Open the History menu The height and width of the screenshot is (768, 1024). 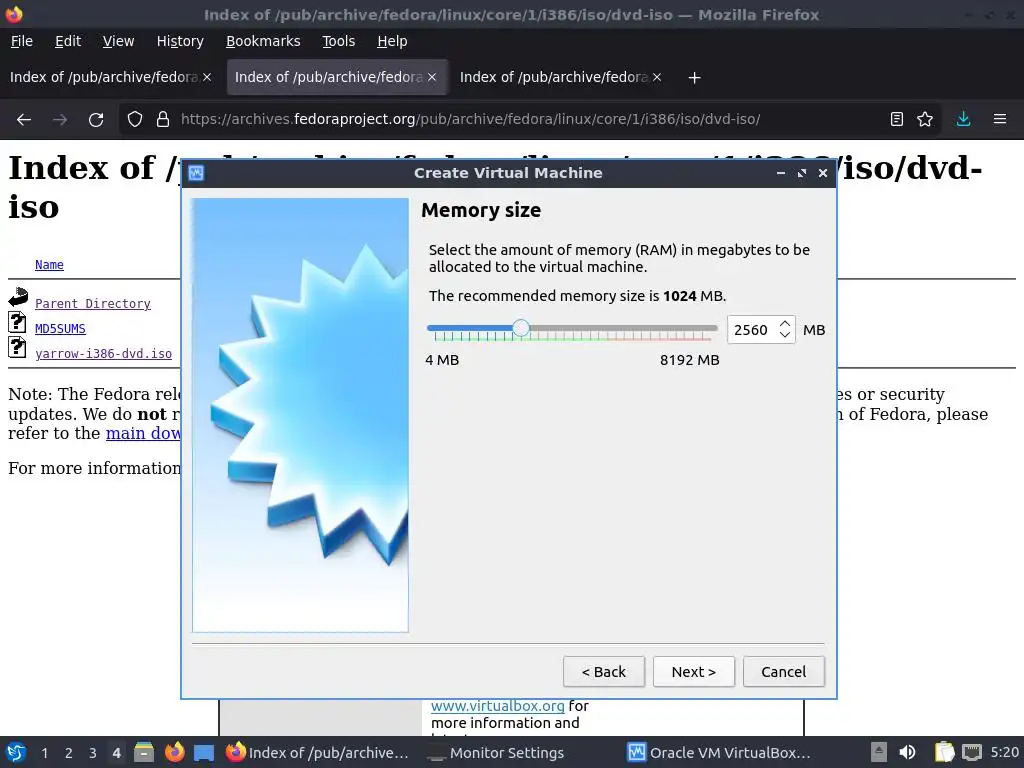tap(180, 41)
